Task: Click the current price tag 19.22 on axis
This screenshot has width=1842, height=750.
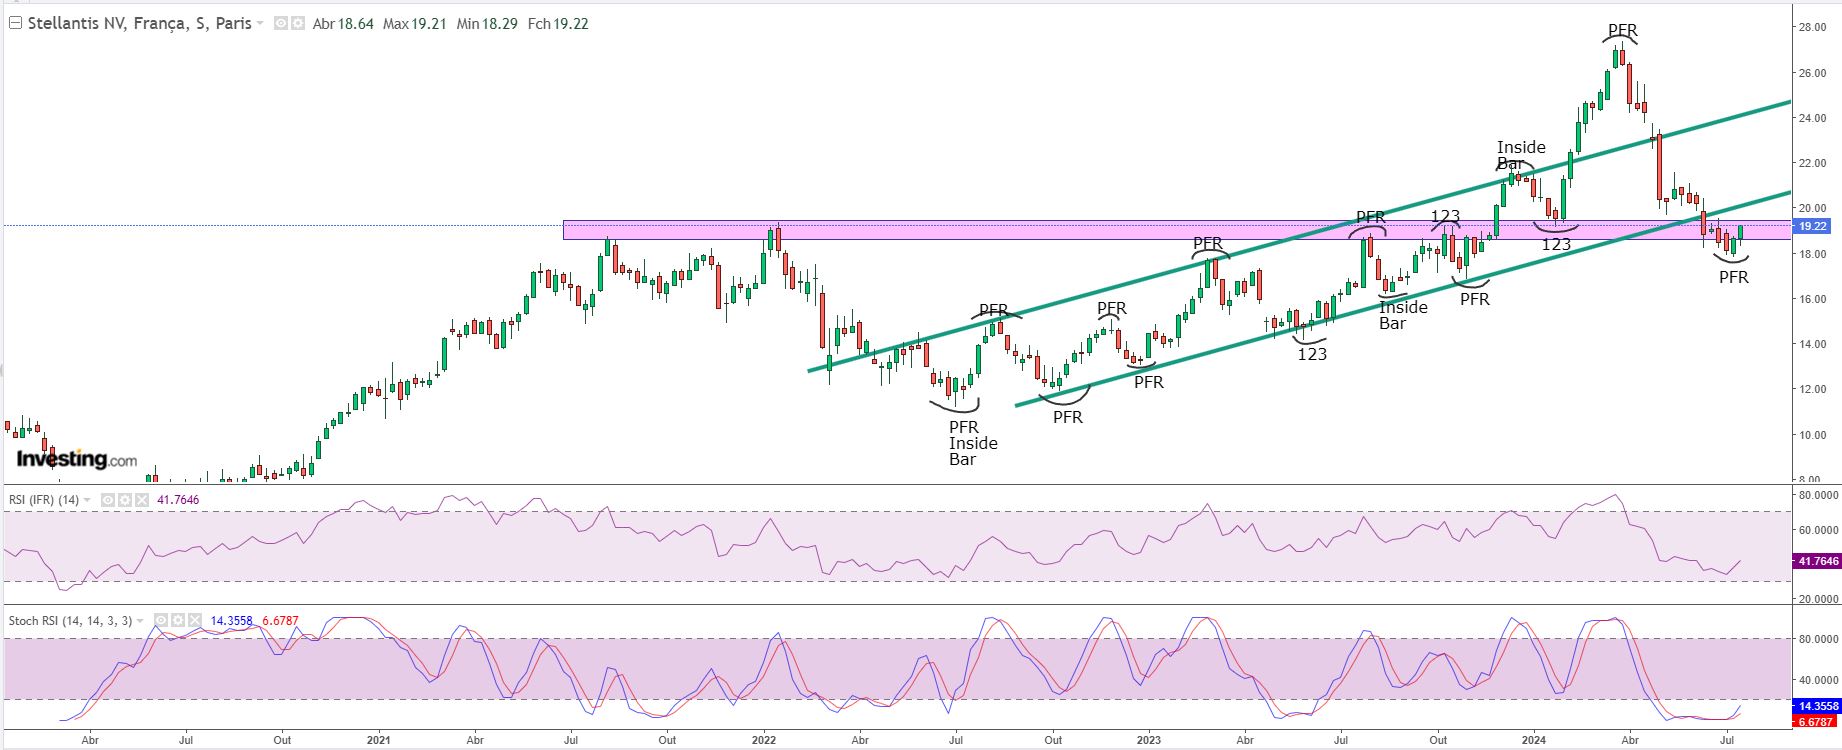Action: click(1813, 227)
